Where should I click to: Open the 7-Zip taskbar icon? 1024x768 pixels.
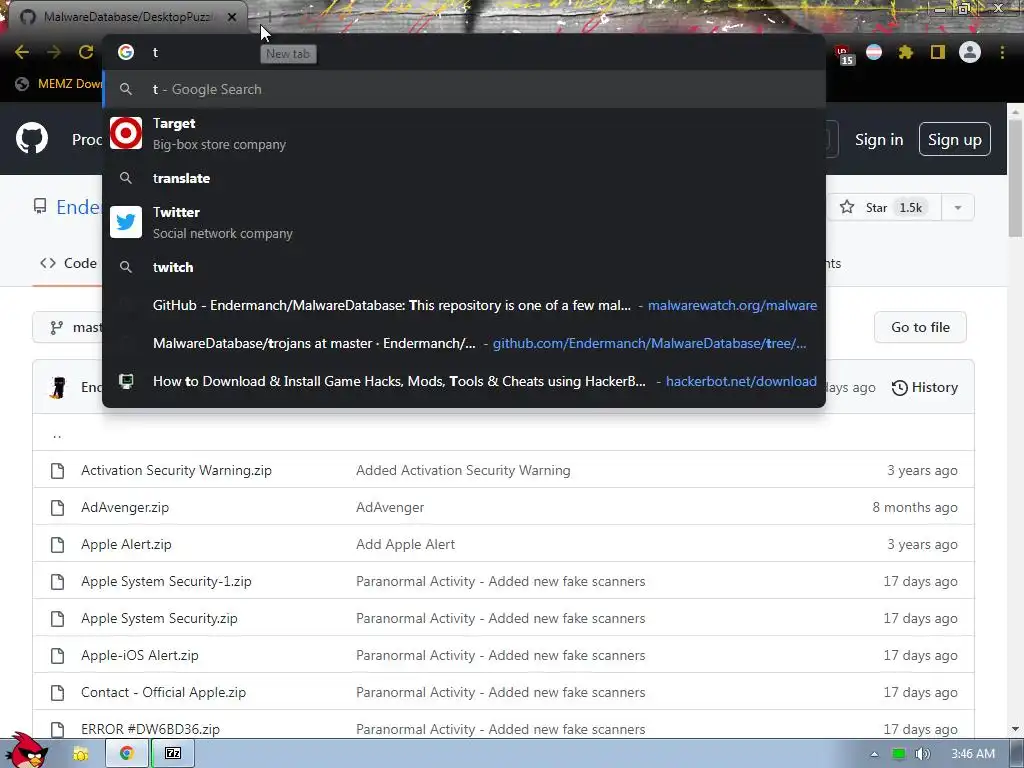[x=173, y=754]
